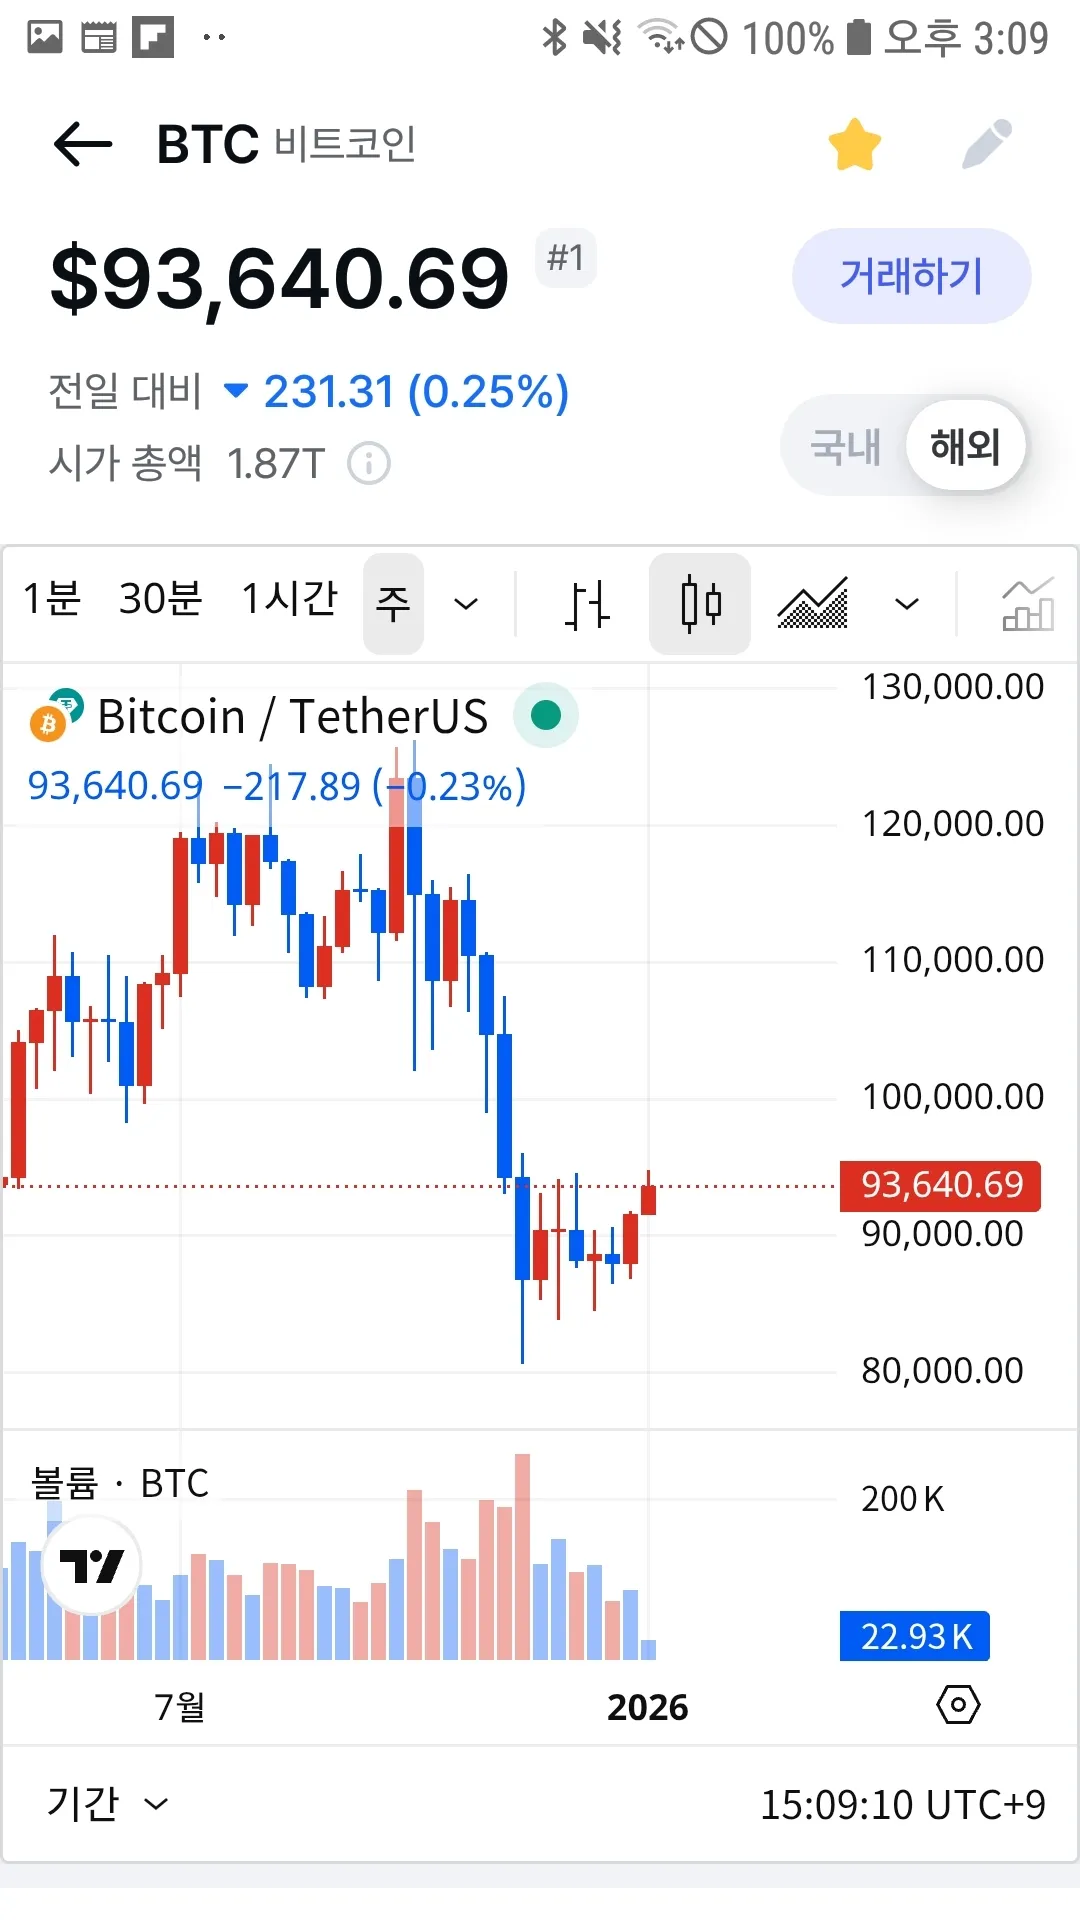The width and height of the screenshot is (1080, 1920).
Task: Switch to 국내 domestic market
Action: pos(846,447)
